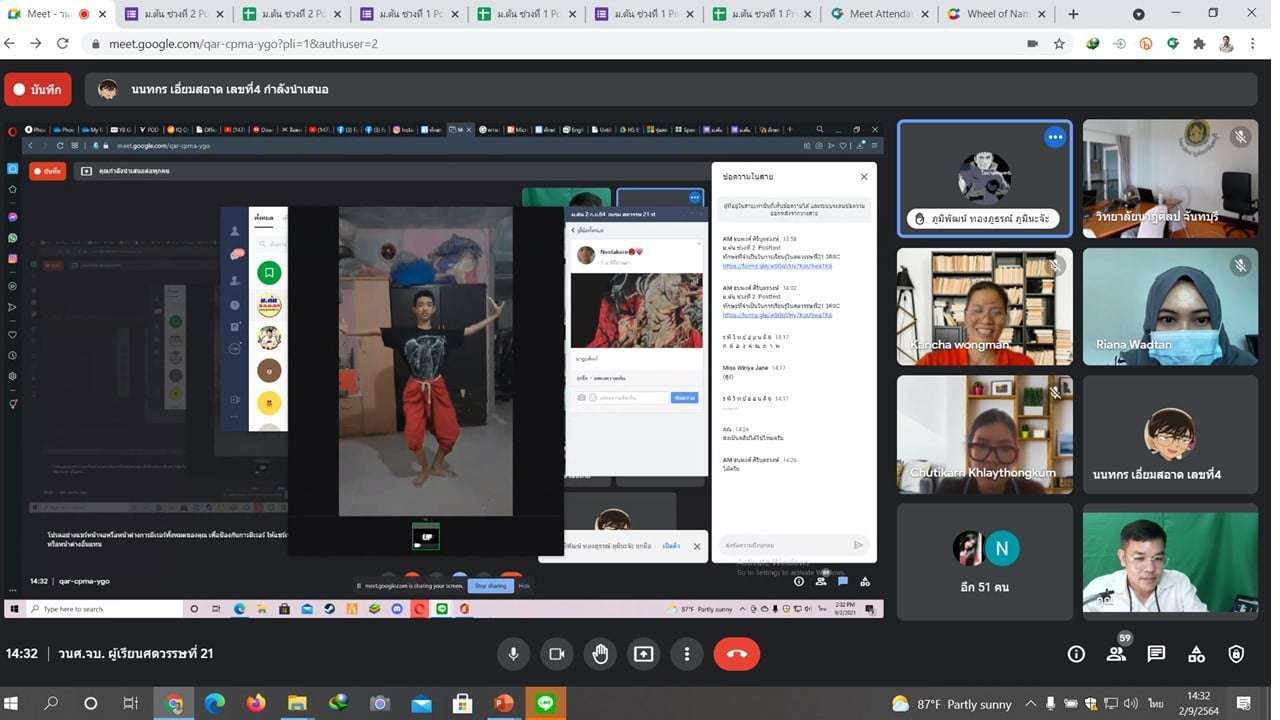Switch to the Wheel of Names tab
Viewport: 1280px width, 720px height.
pos(997,14)
